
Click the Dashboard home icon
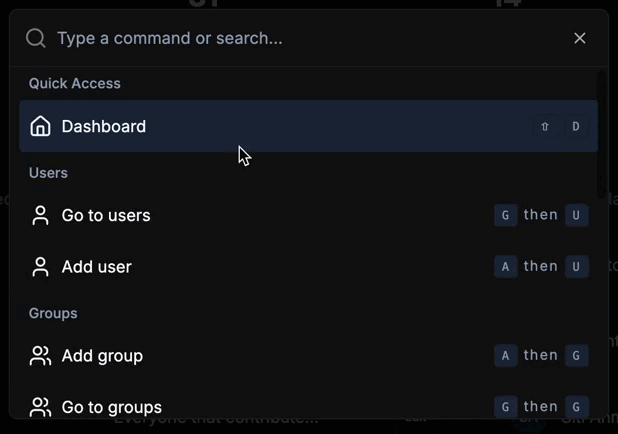(x=41, y=126)
